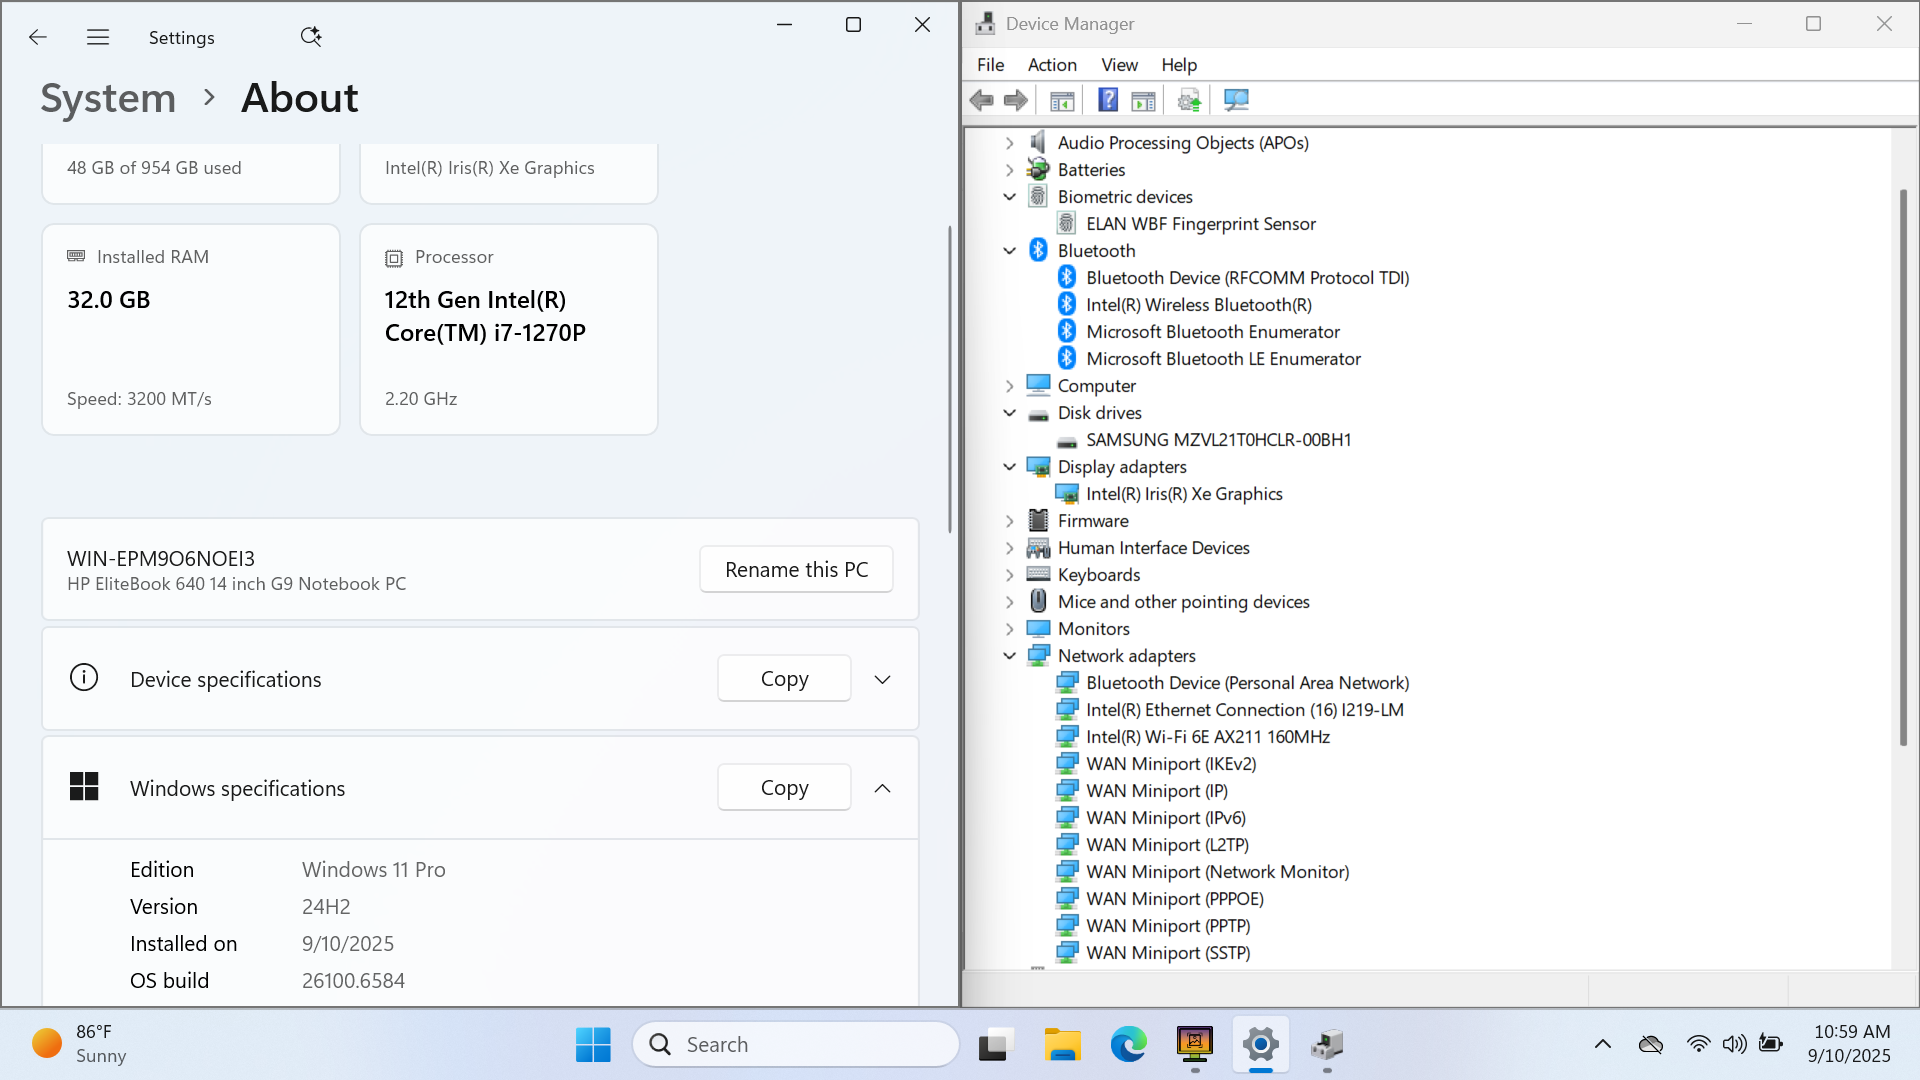Open the Settings hamburger navigation menu
This screenshot has height=1080, width=1920.
[x=97, y=37]
